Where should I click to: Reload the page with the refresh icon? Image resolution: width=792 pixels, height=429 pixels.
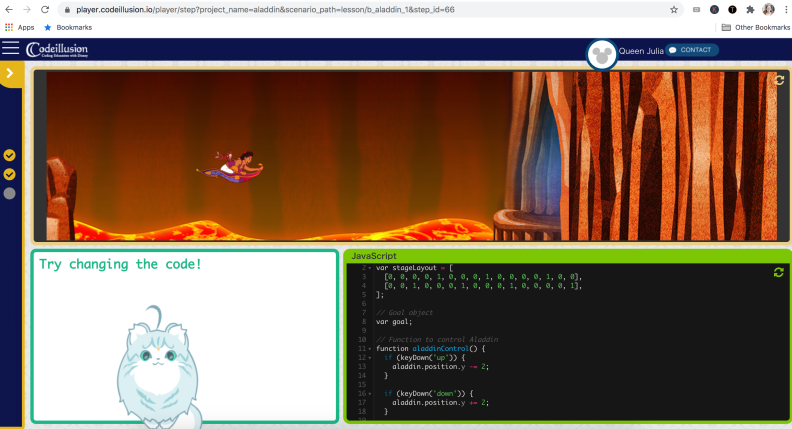pyautogui.click(x=45, y=10)
